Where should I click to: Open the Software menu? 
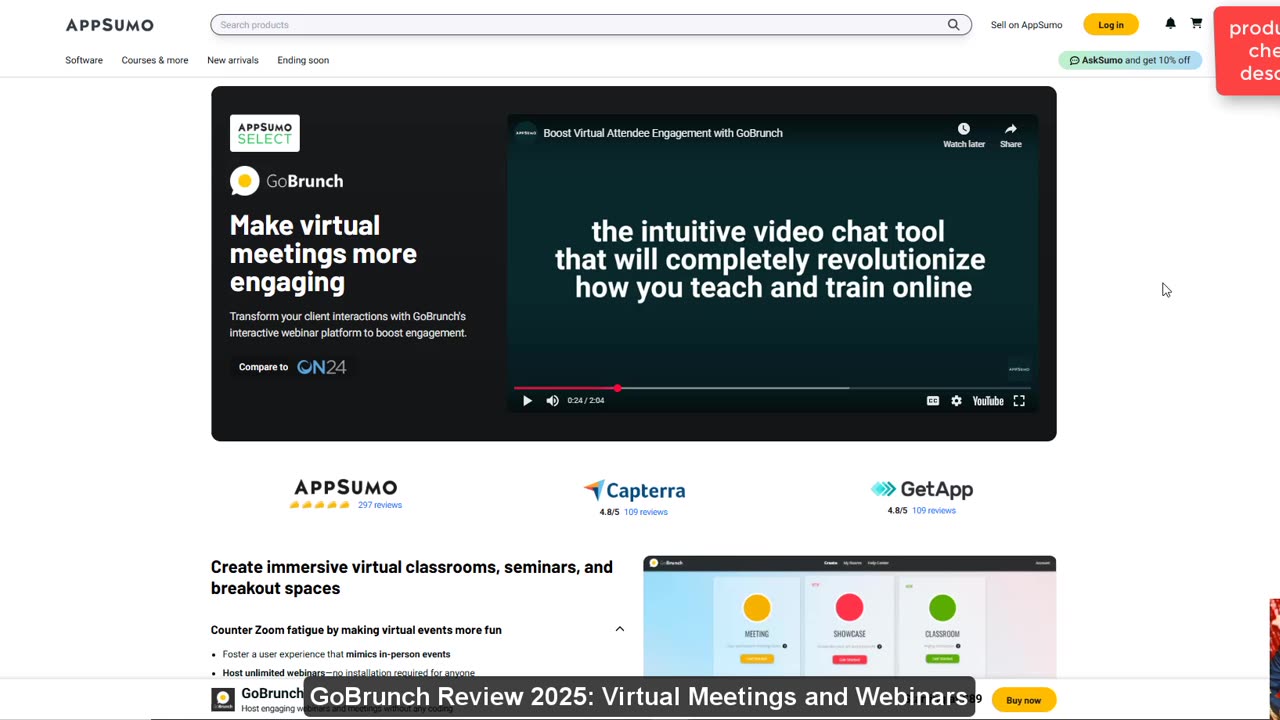coord(84,60)
